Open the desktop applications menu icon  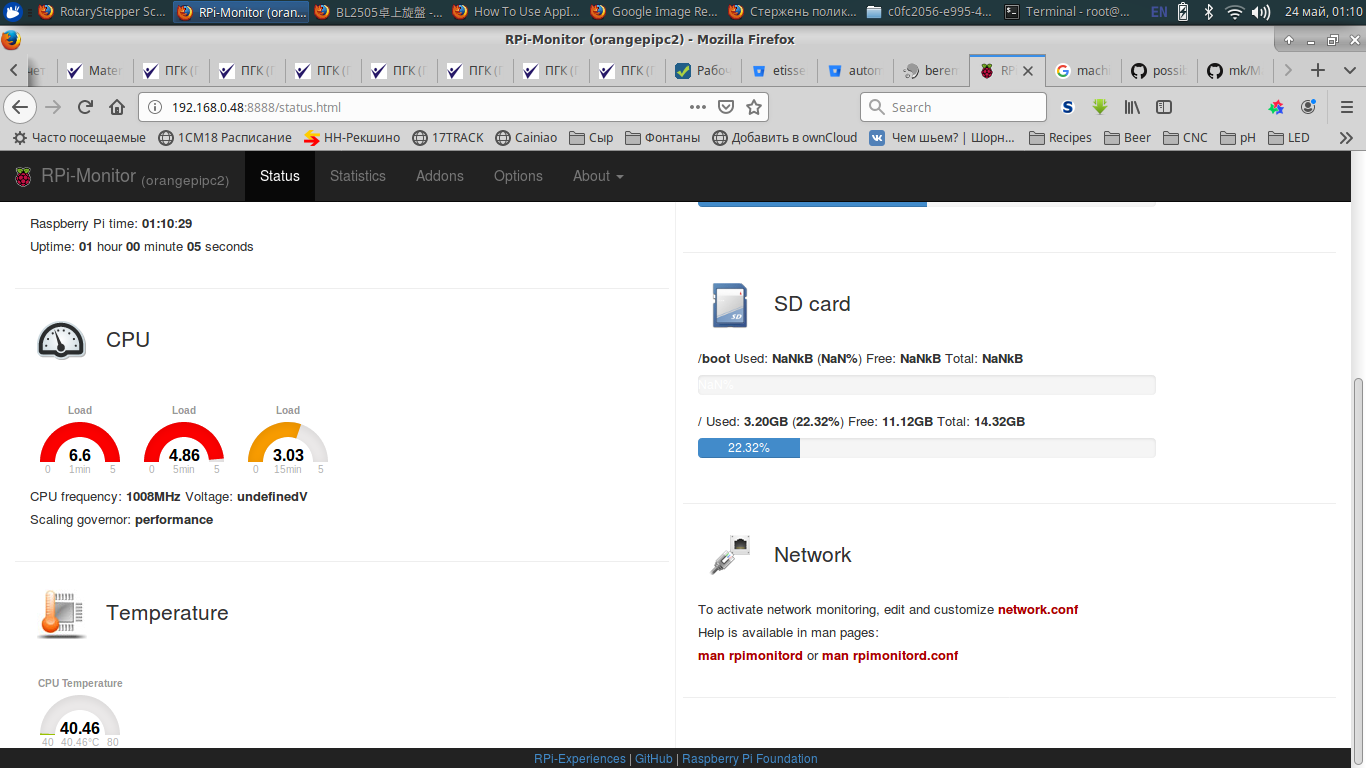pyautogui.click(x=12, y=12)
